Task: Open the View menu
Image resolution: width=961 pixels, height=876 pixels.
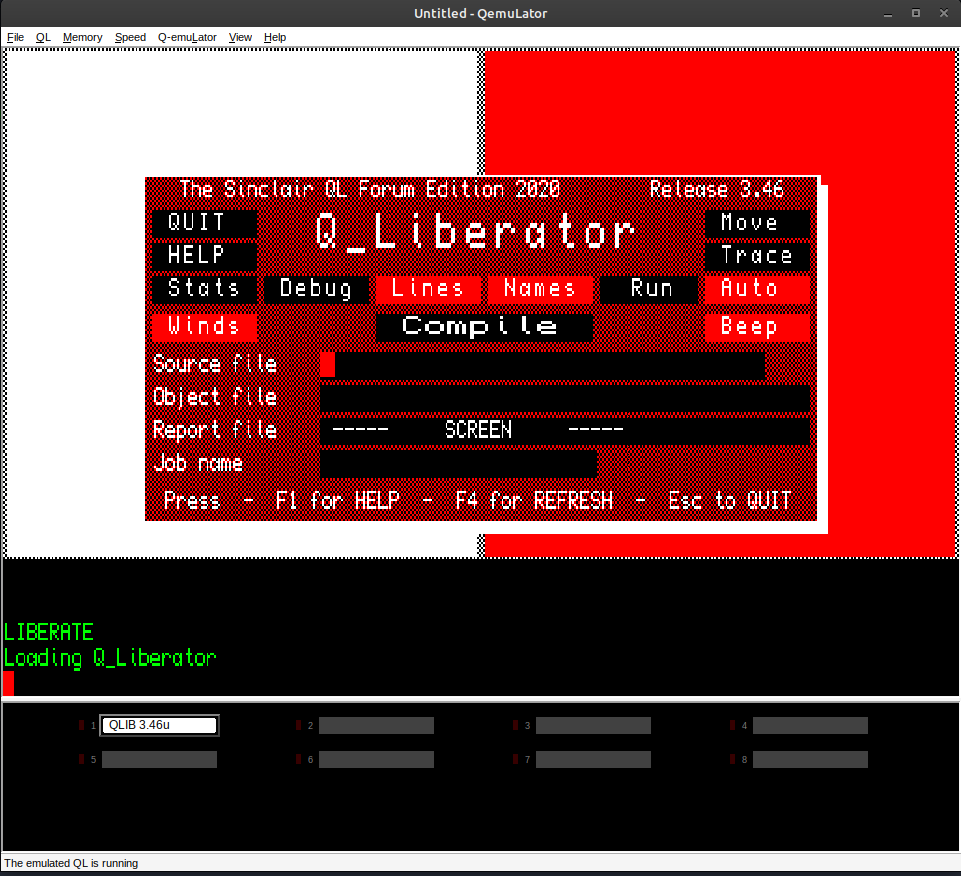Action: (x=240, y=37)
